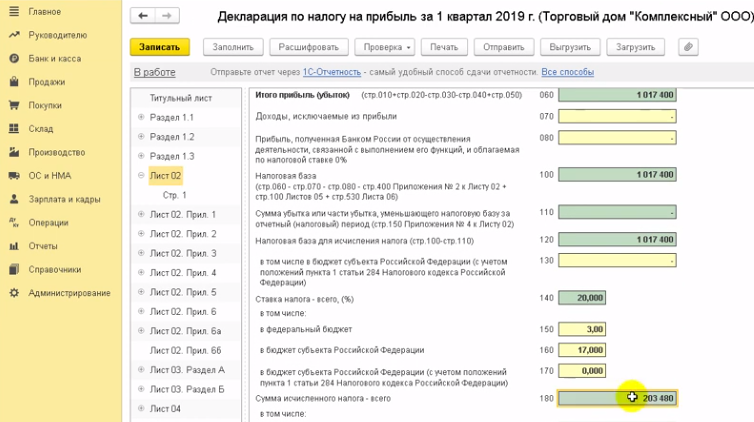Click the line 070 input field
Image resolution: width=754 pixels, height=422 pixels.
coord(617,116)
